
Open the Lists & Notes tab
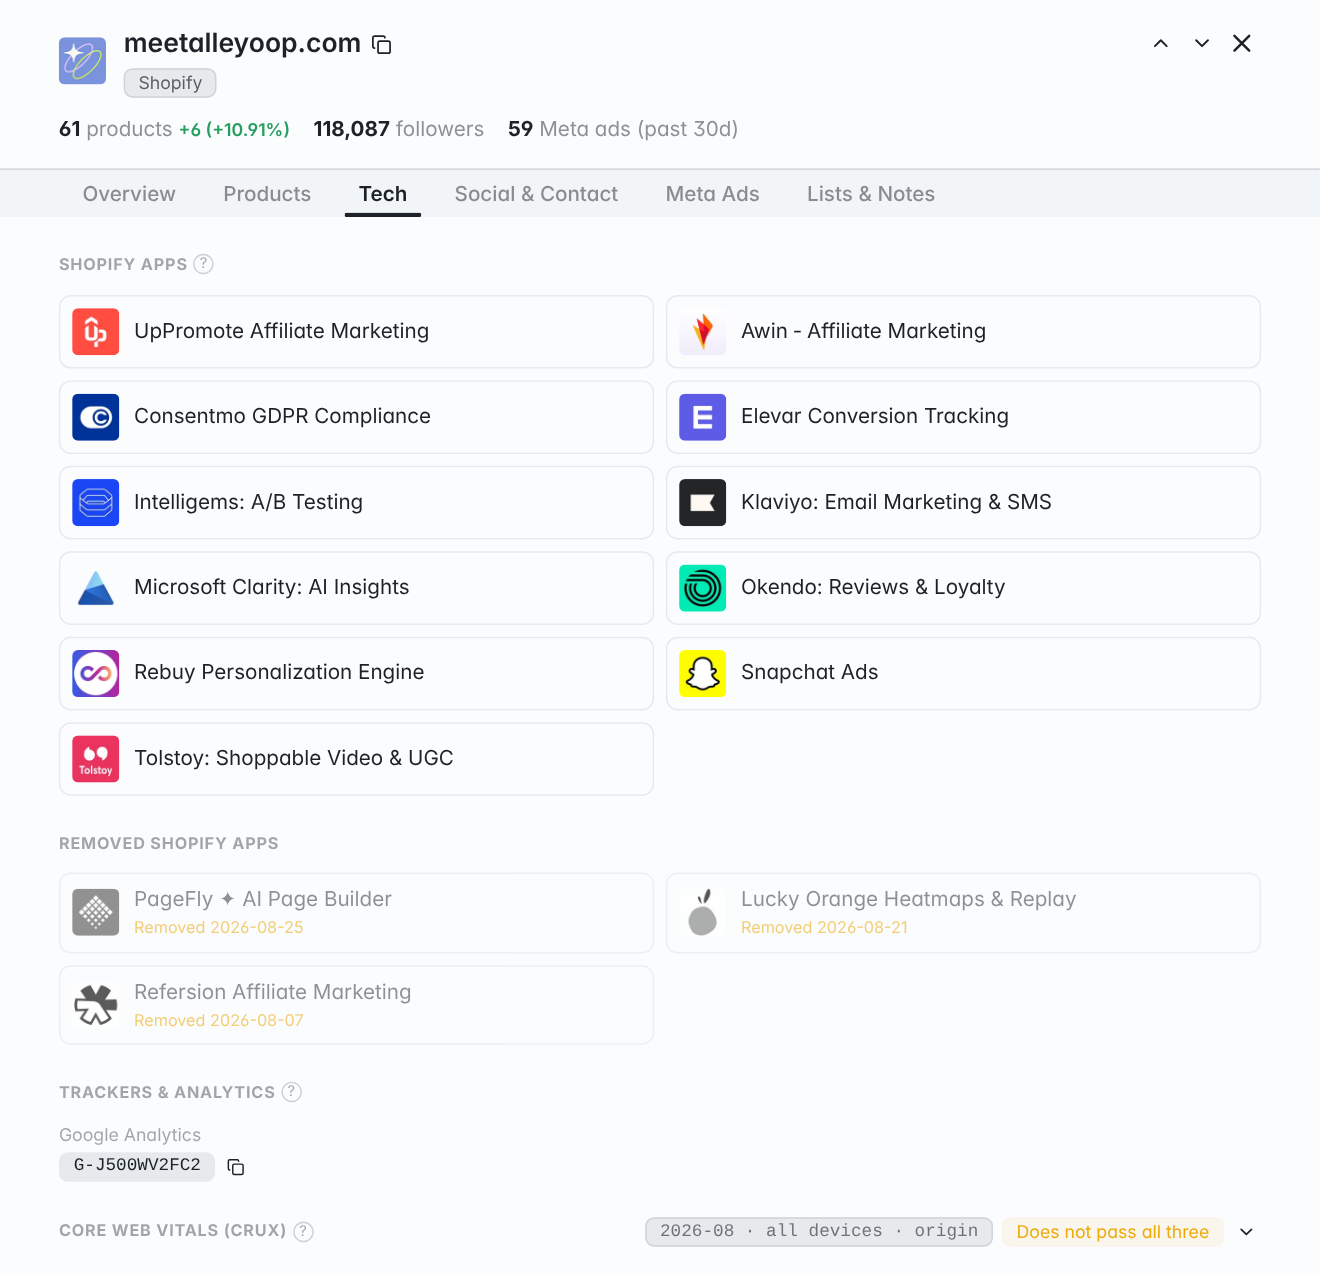[871, 194]
